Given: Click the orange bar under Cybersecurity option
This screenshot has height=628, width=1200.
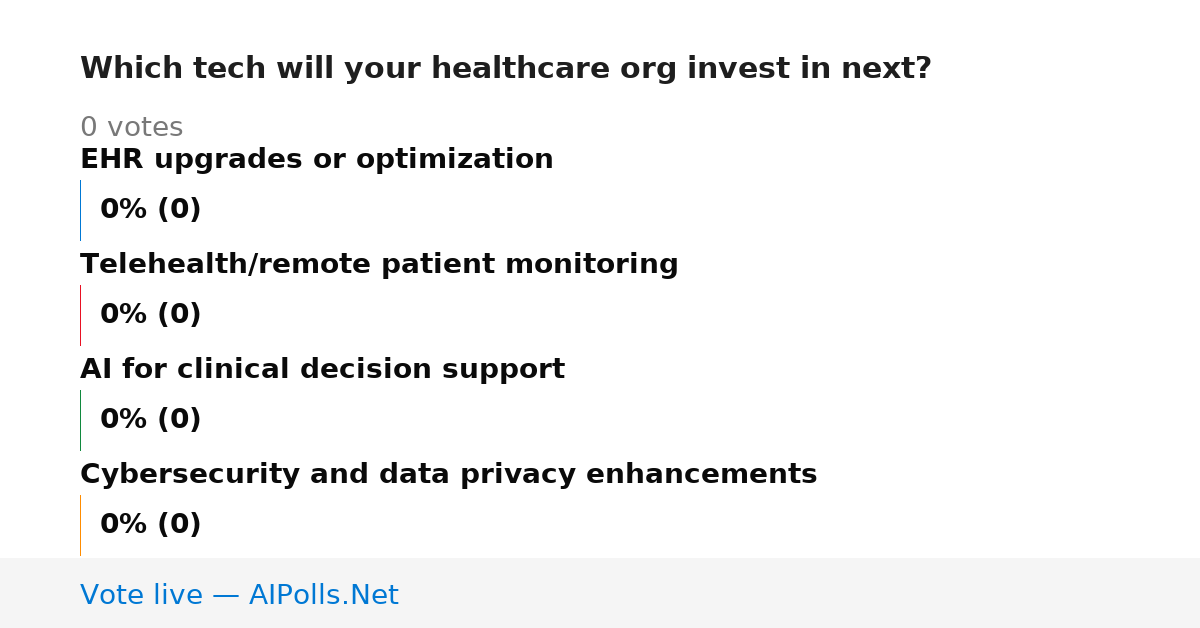Looking at the screenshot, I should coord(80,525).
